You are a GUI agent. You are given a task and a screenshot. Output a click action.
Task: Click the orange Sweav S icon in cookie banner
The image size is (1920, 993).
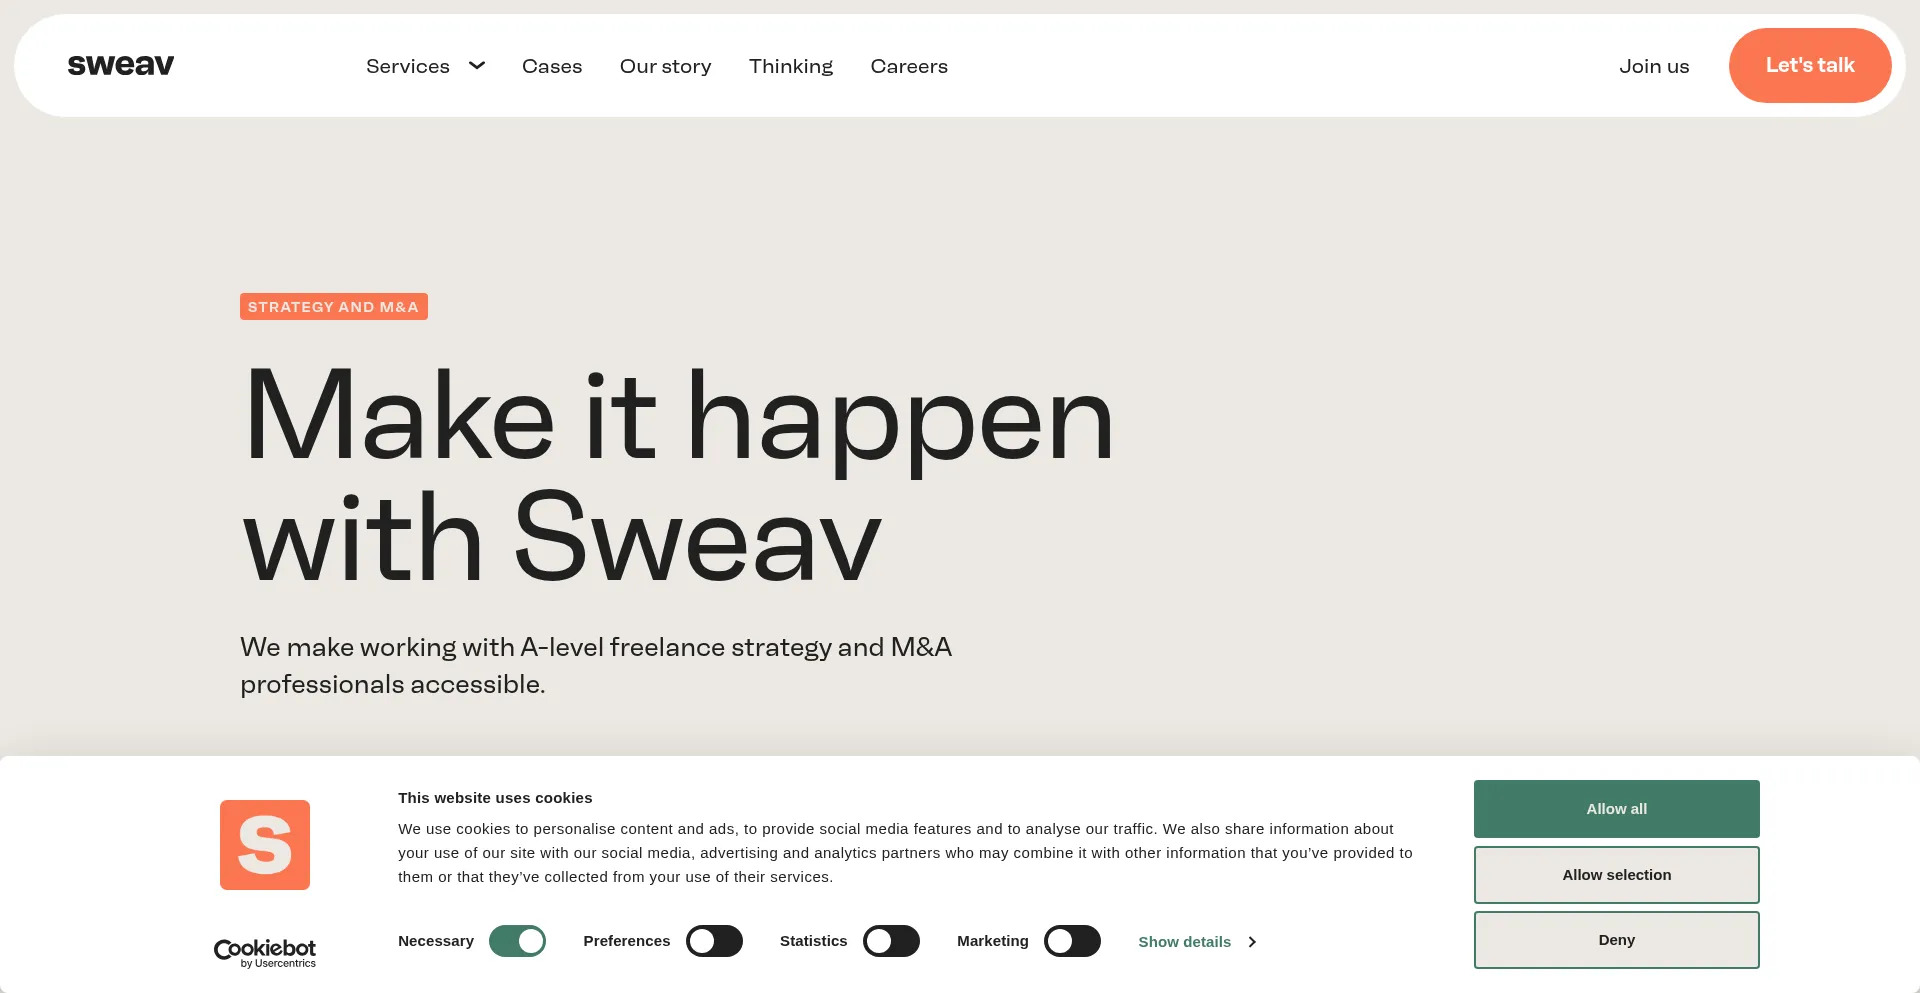(x=264, y=844)
